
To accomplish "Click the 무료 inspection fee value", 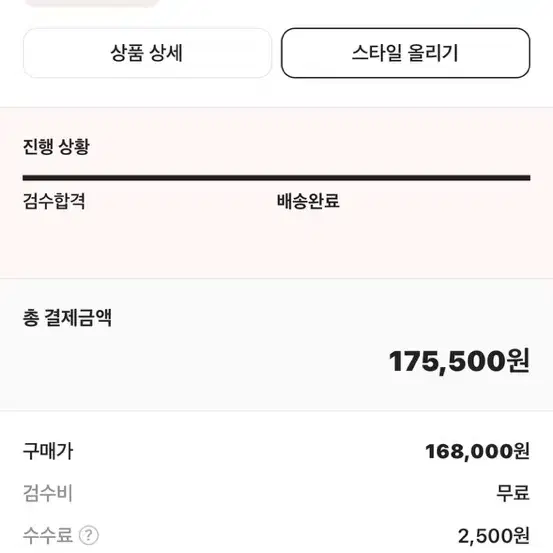I will 513,493.
